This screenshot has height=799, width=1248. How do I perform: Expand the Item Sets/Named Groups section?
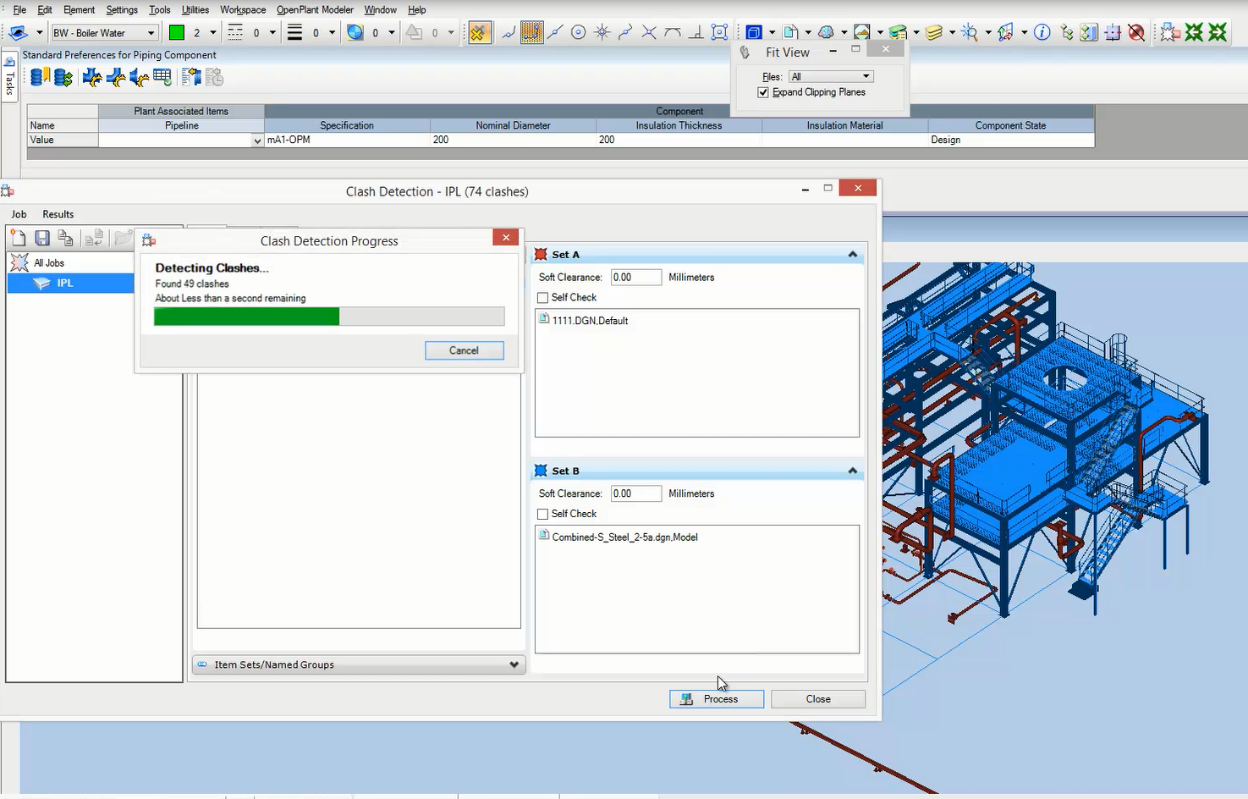(359, 665)
